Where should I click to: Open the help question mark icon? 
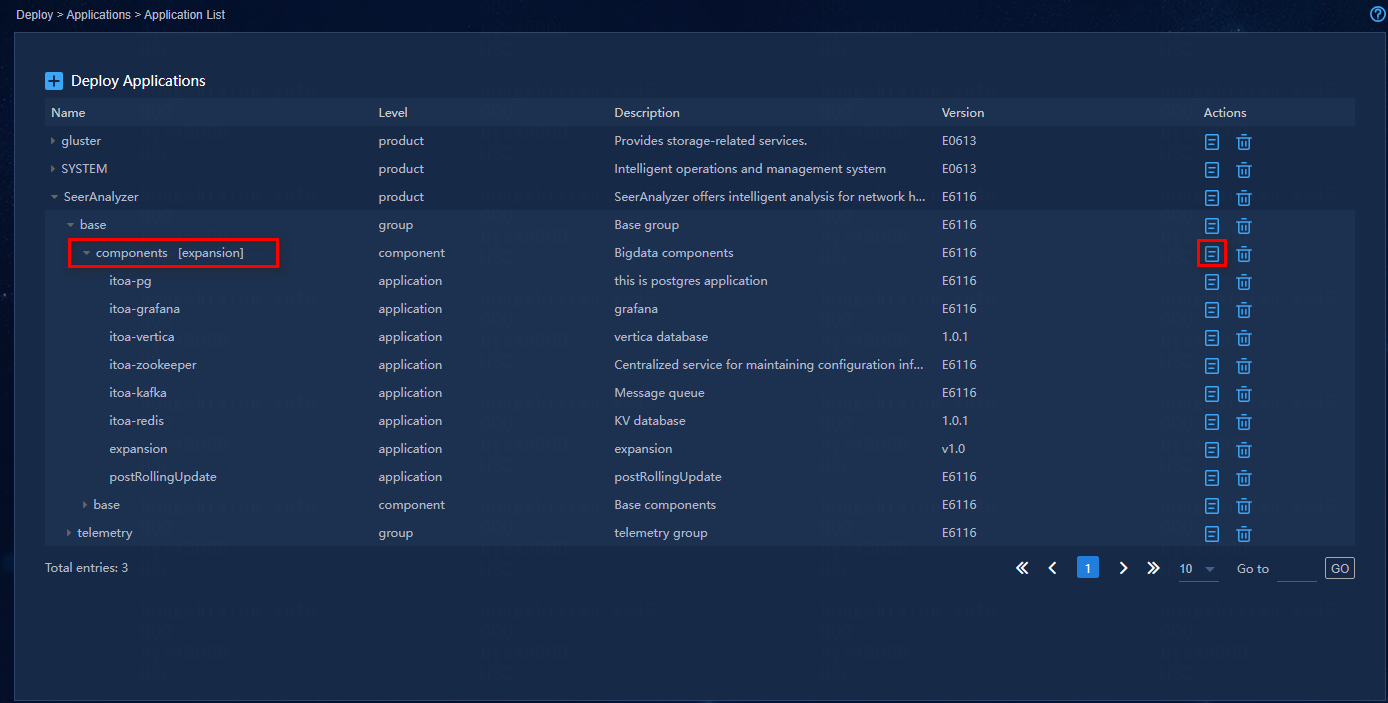pyautogui.click(x=1377, y=14)
